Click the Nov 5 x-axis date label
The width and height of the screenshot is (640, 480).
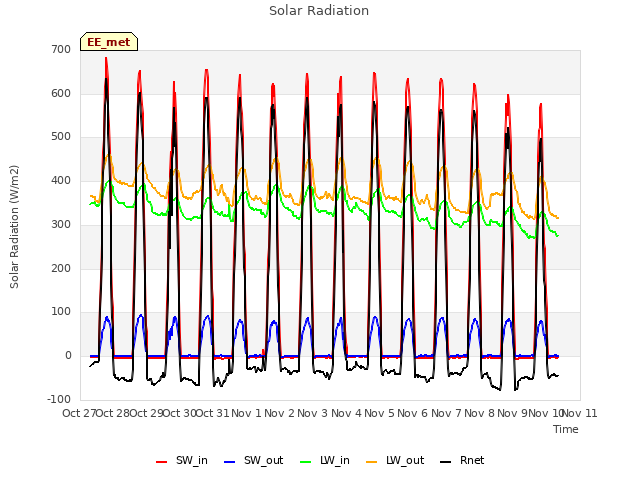[379, 413]
